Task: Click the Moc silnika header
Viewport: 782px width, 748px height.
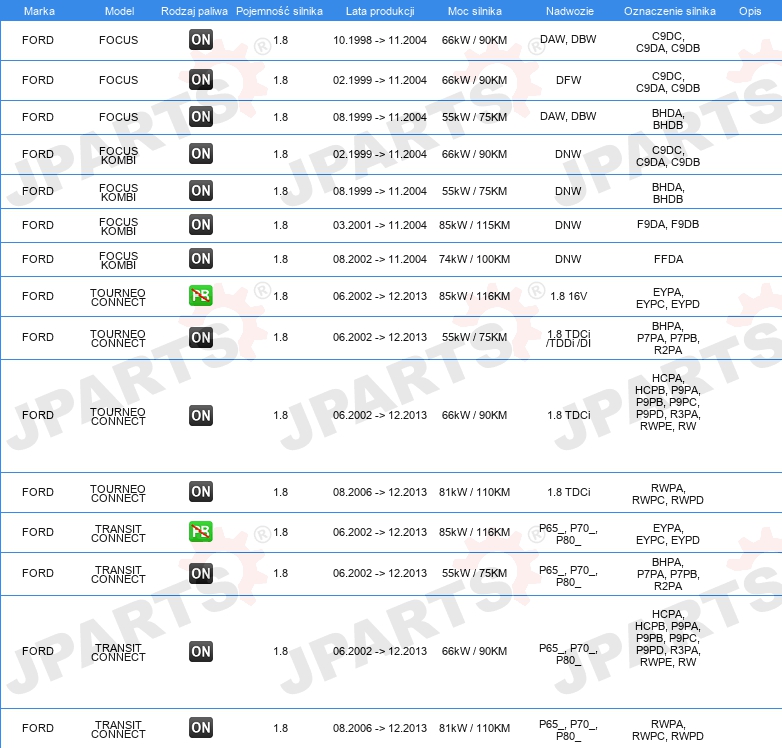Action: pos(475,11)
